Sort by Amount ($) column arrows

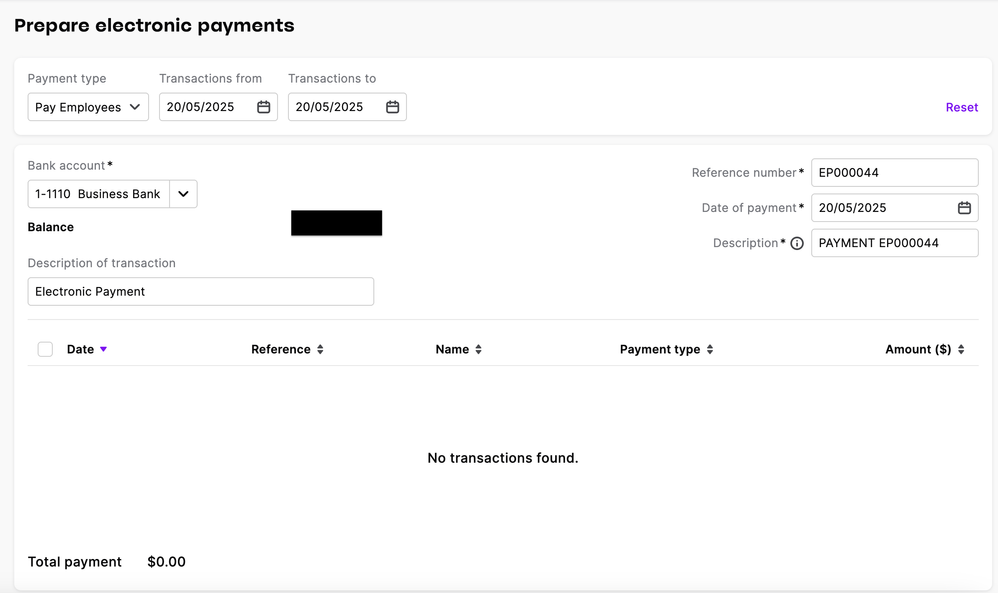(x=961, y=350)
